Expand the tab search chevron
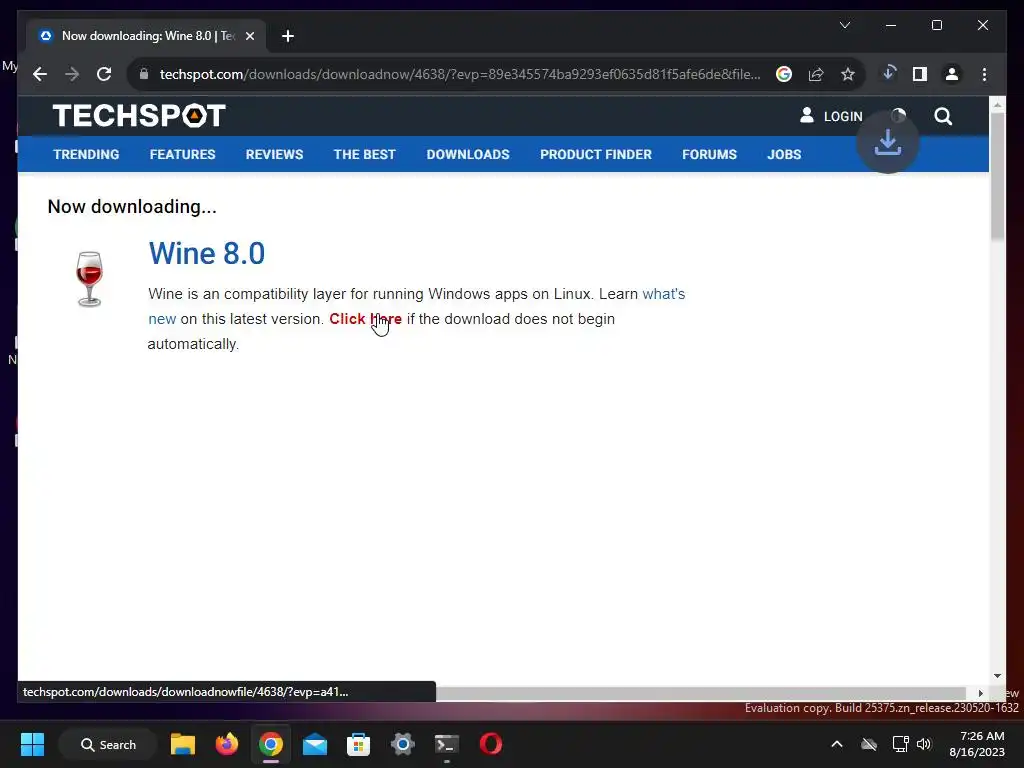 (x=844, y=25)
